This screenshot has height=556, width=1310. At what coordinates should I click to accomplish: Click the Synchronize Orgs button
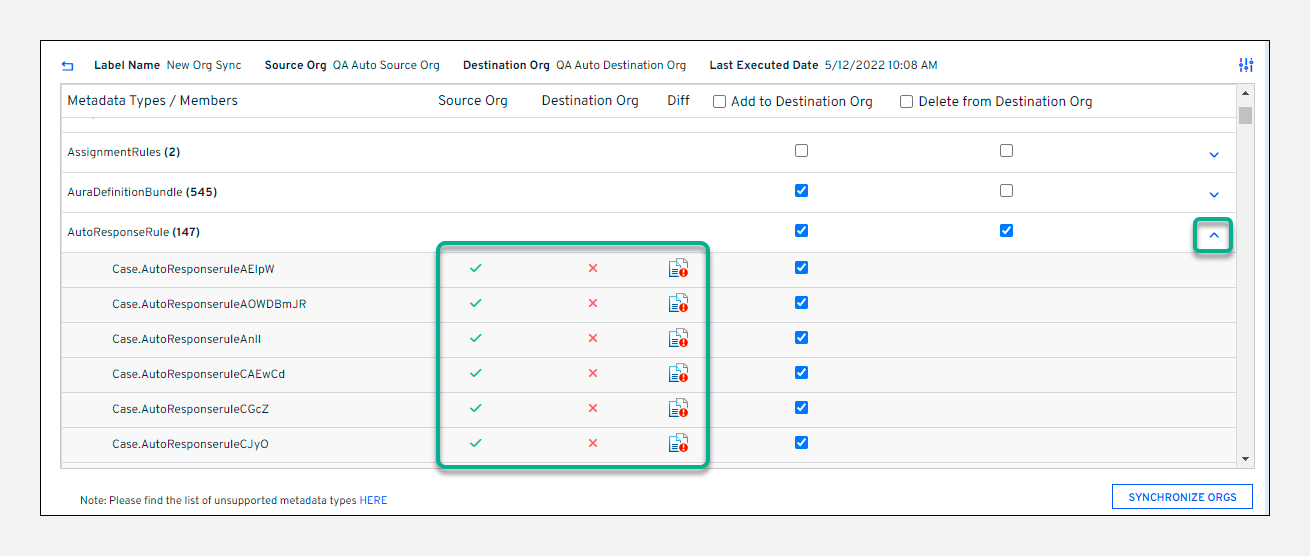pos(1182,497)
